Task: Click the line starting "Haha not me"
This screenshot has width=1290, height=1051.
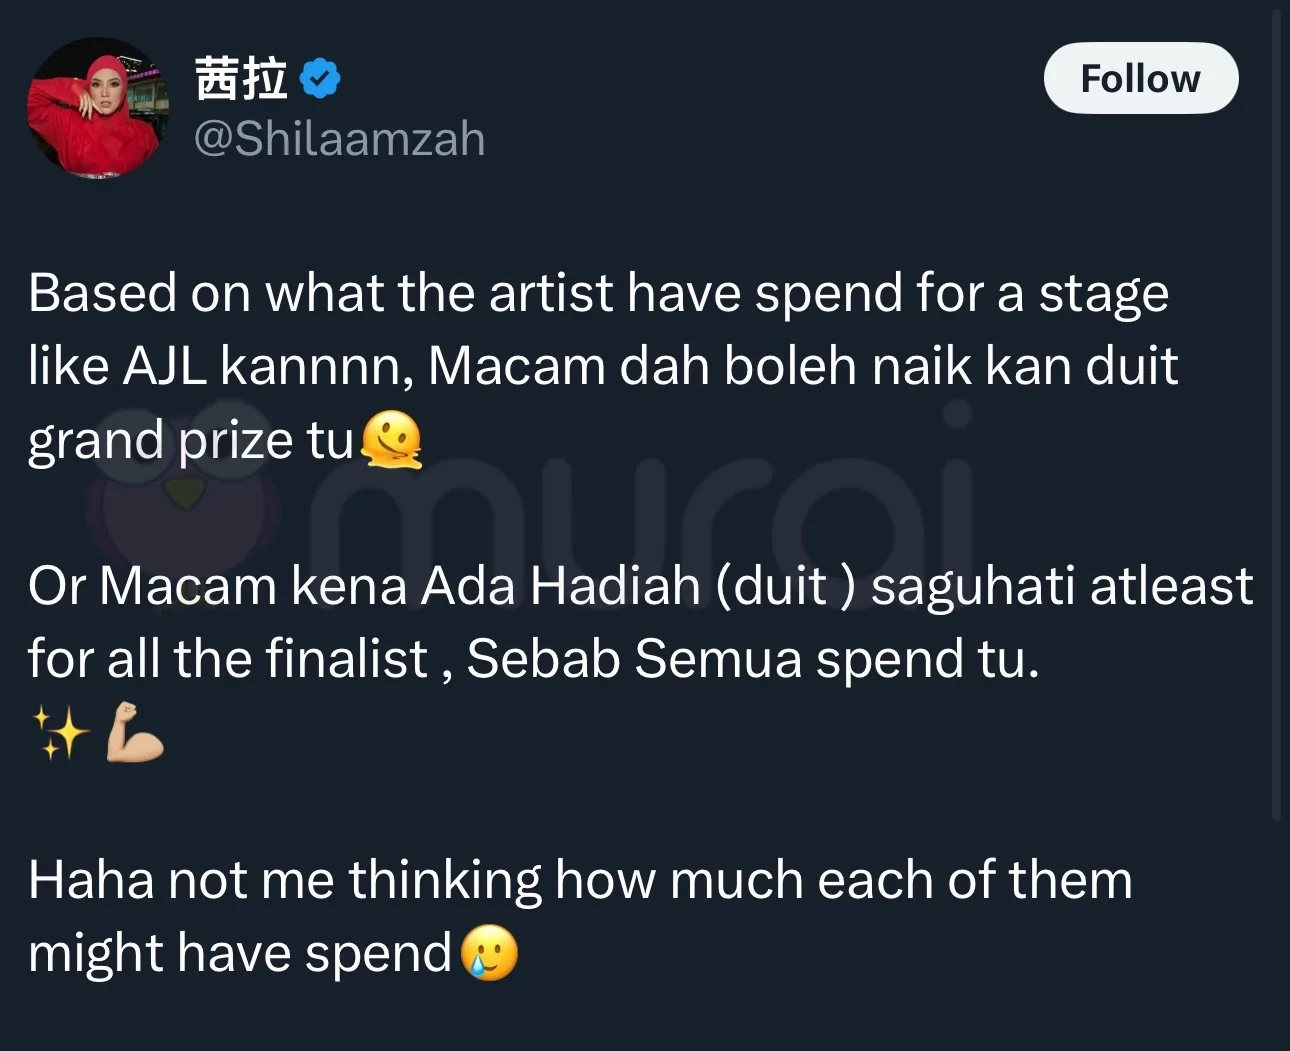Action: click(580, 880)
